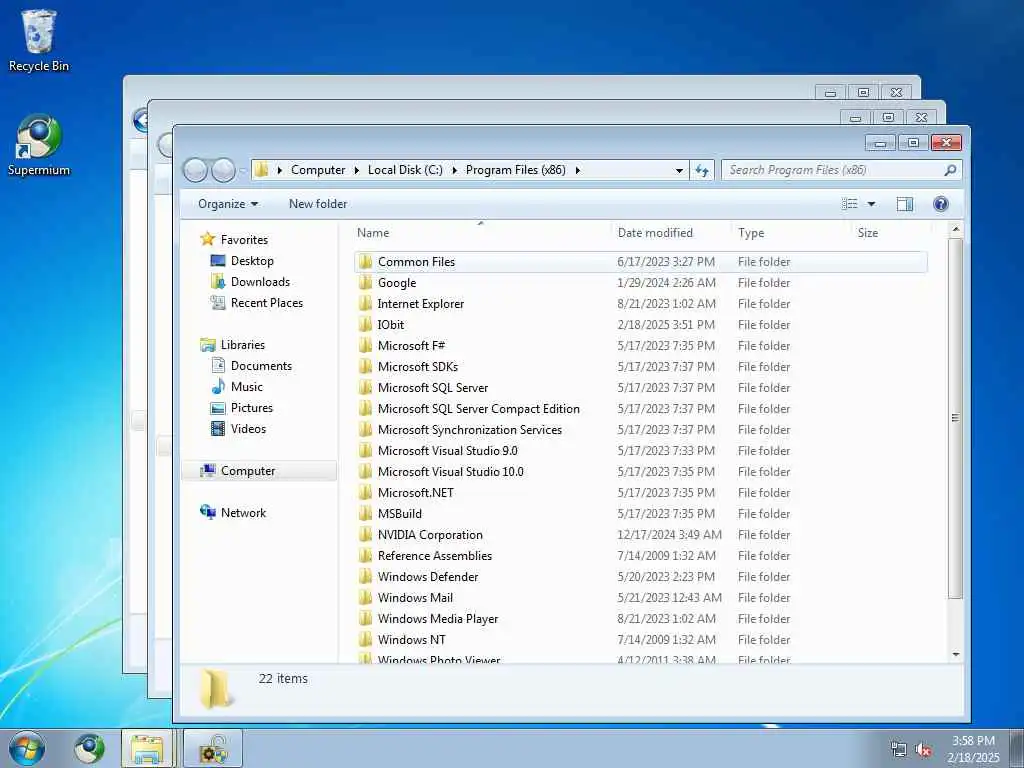The height and width of the screenshot is (768, 1024).
Task: Change the view using the view icon
Action: 850,204
